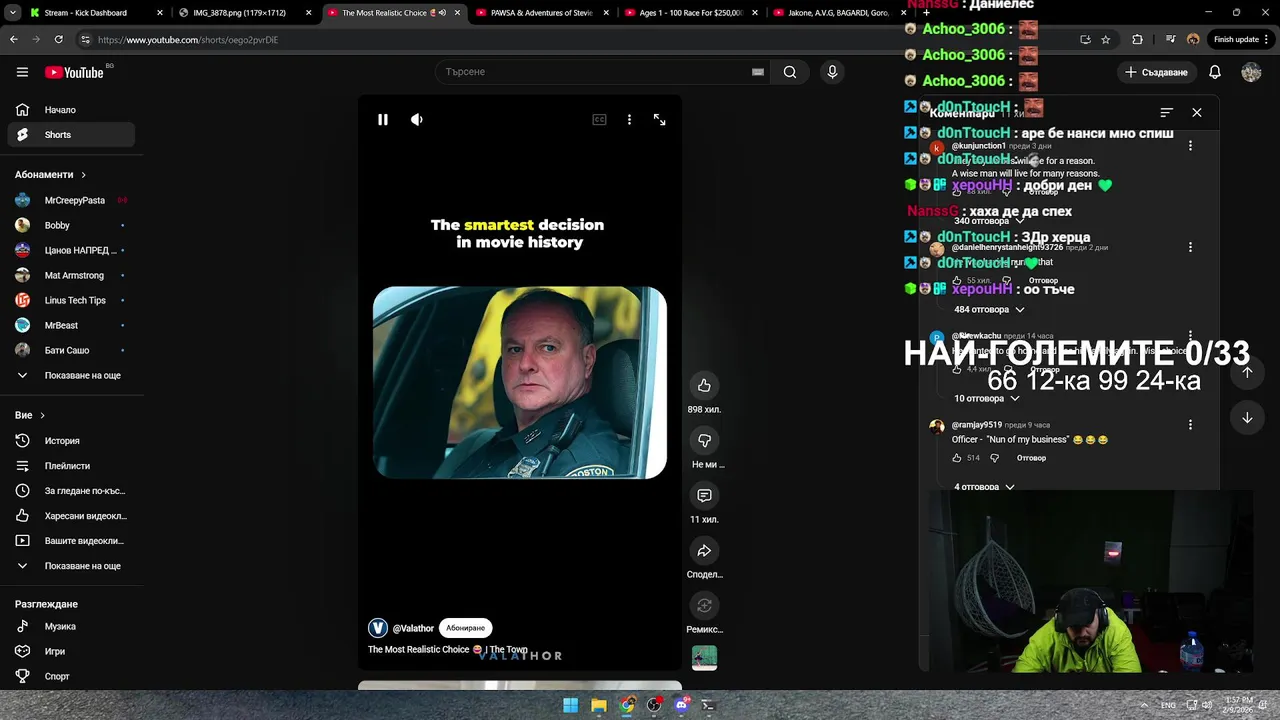Reload the page in browser
This screenshot has width=1280, height=720.
click(x=58, y=40)
